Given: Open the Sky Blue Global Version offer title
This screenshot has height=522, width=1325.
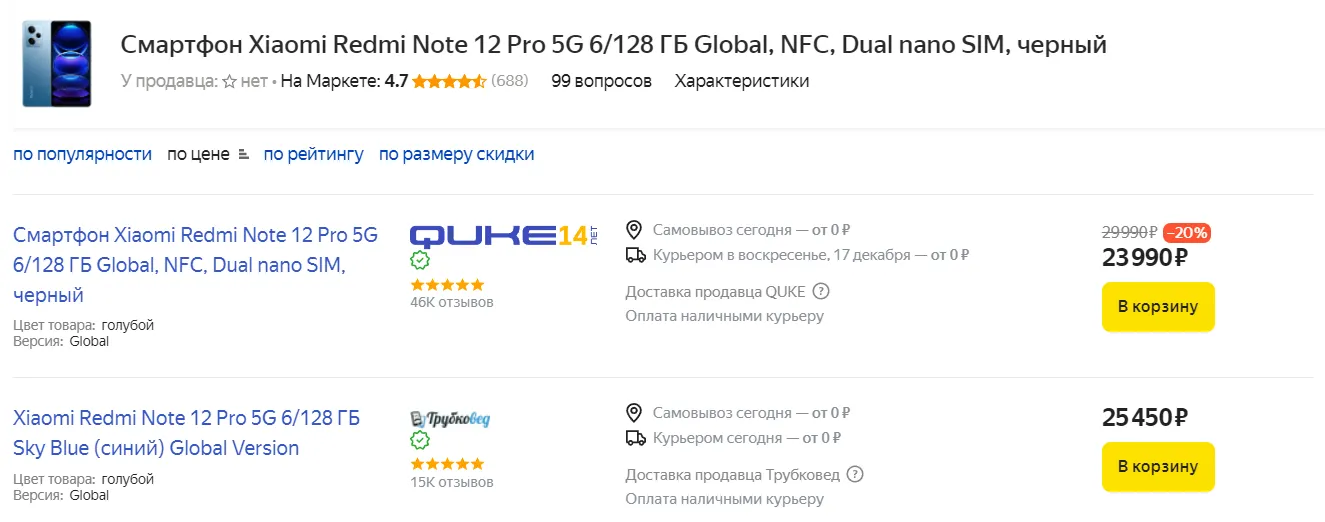Looking at the screenshot, I should point(186,432).
